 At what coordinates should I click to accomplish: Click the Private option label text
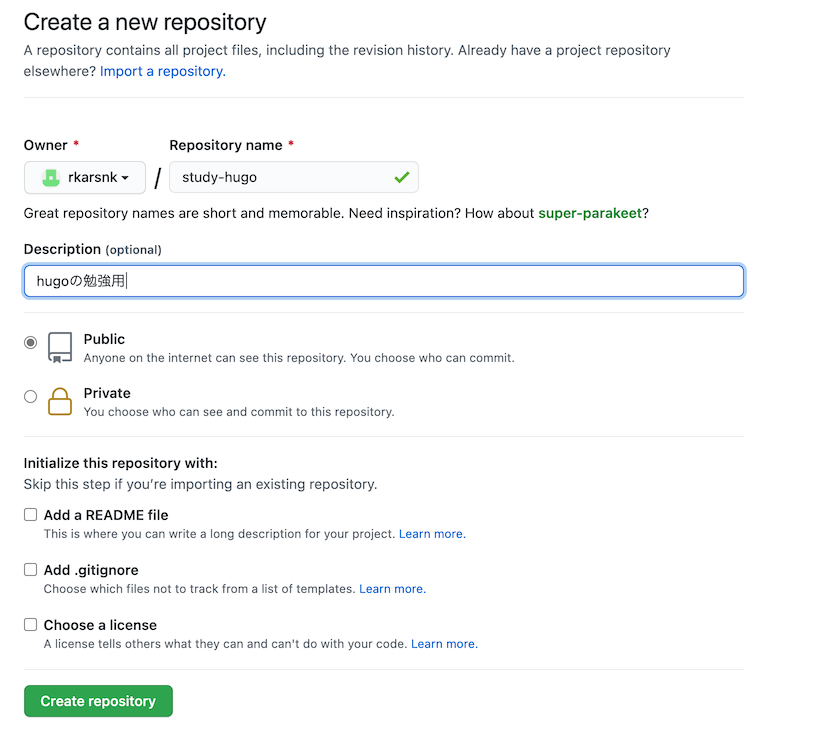(x=107, y=393)
